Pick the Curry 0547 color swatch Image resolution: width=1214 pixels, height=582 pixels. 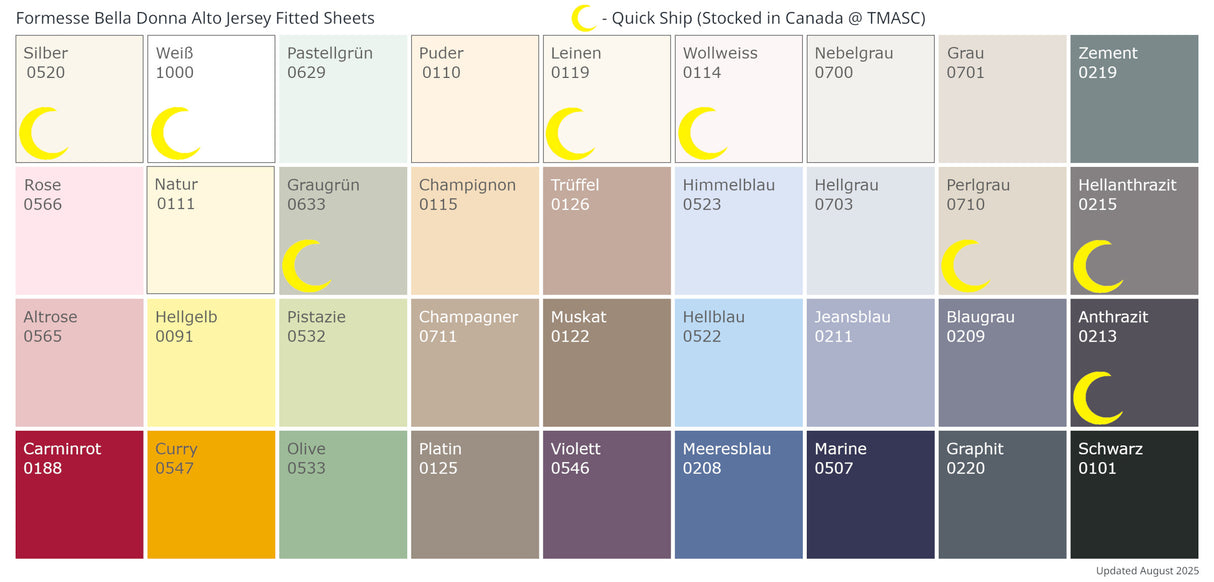(211, 494)
